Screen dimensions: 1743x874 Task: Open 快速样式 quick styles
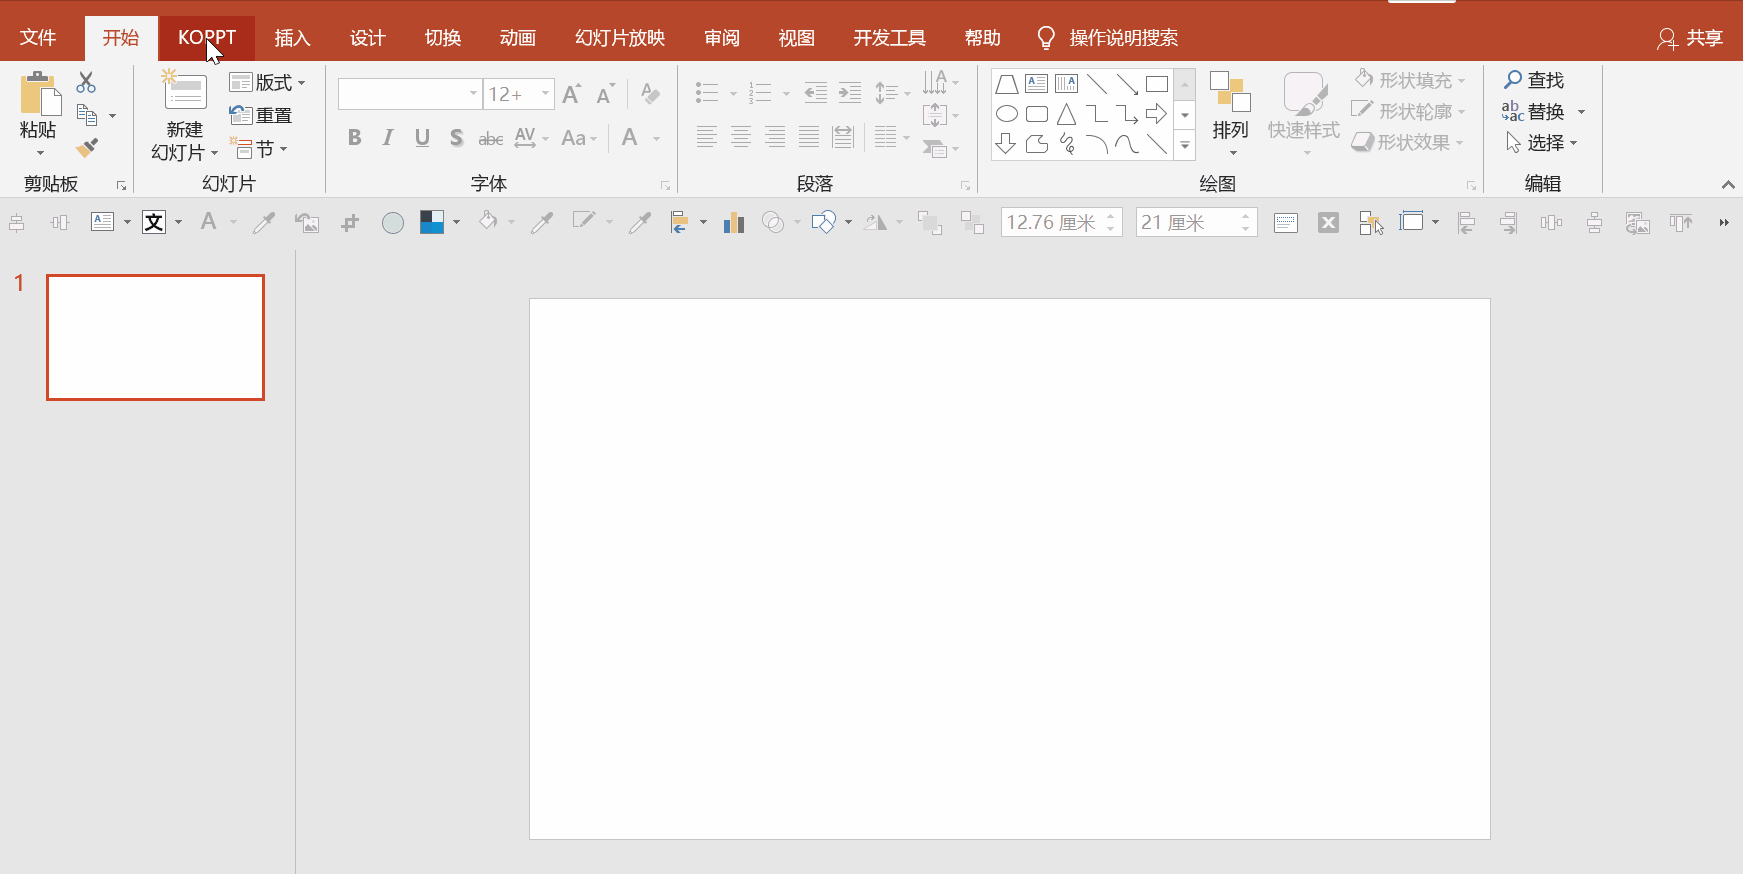tap(1303, 113)
